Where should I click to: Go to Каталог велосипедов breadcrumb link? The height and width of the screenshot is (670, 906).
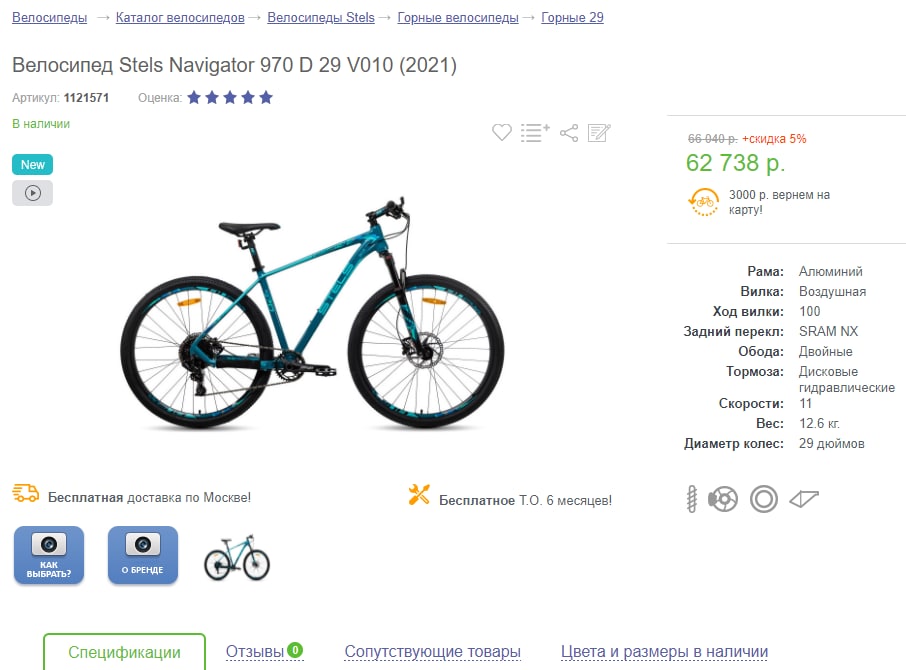[x=180, y=18]
